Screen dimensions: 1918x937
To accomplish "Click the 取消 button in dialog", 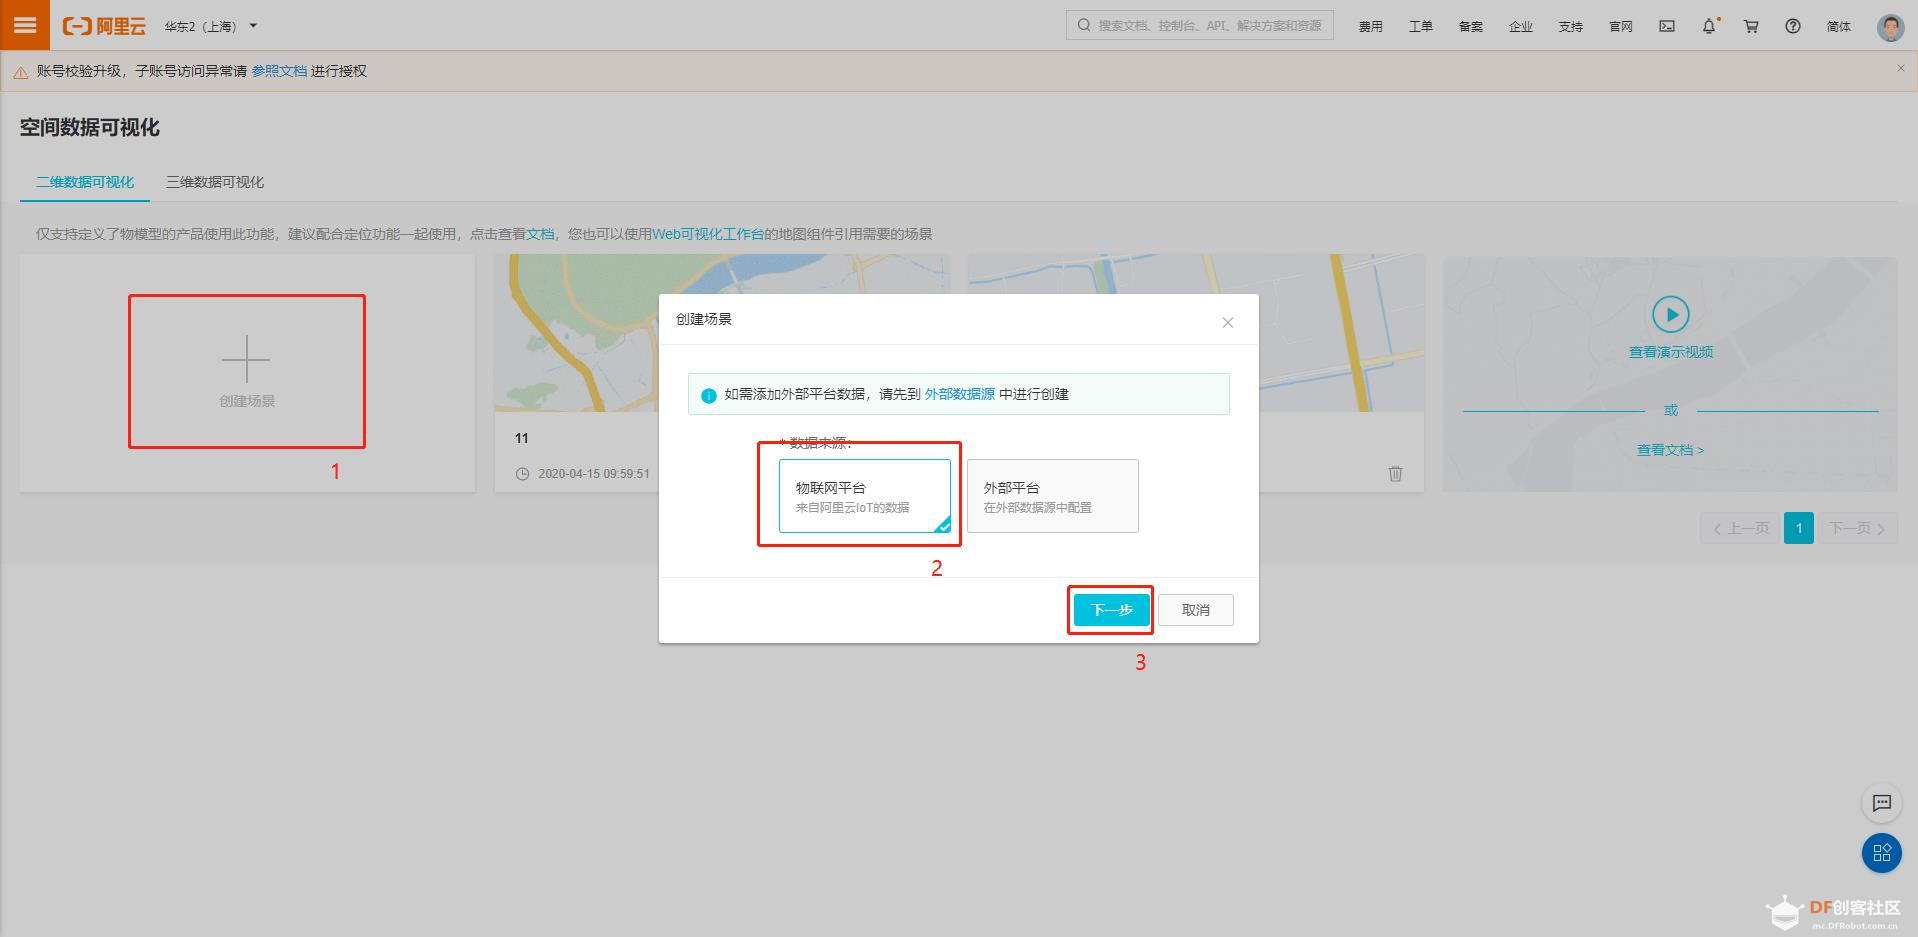I will tap(1195, 610).
